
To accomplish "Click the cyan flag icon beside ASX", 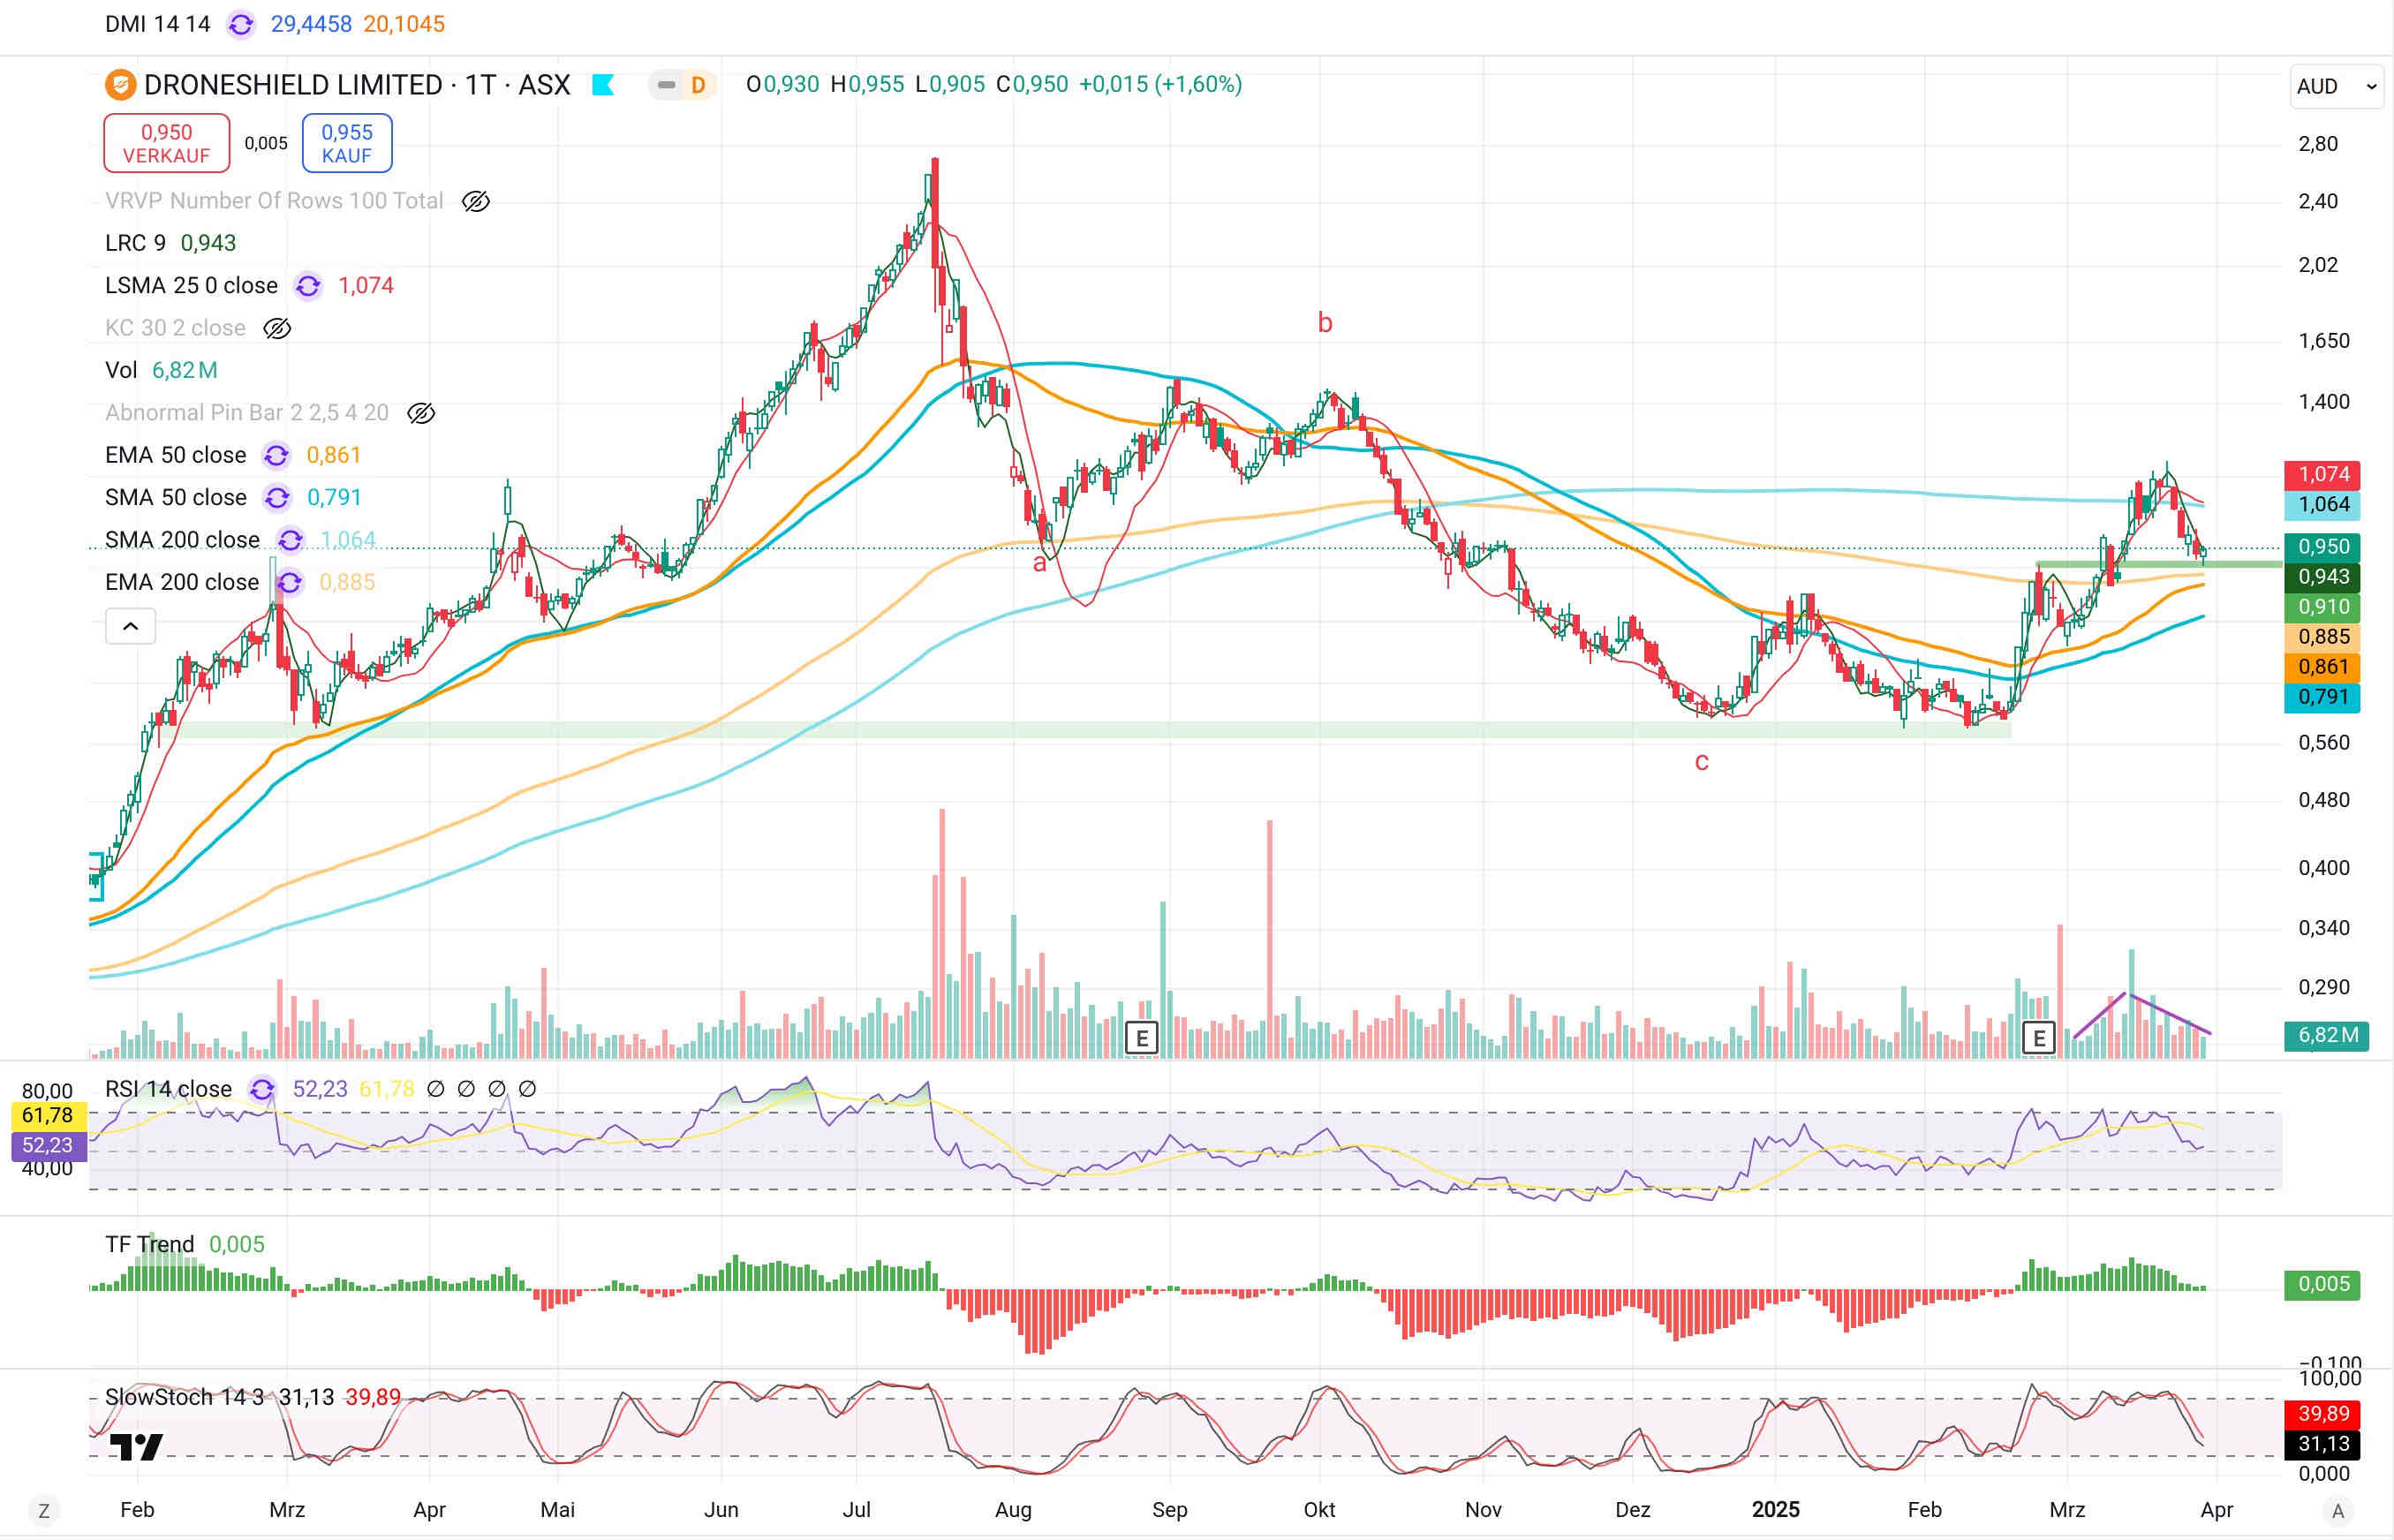I will pyautogui.click(x=602, y=85).
